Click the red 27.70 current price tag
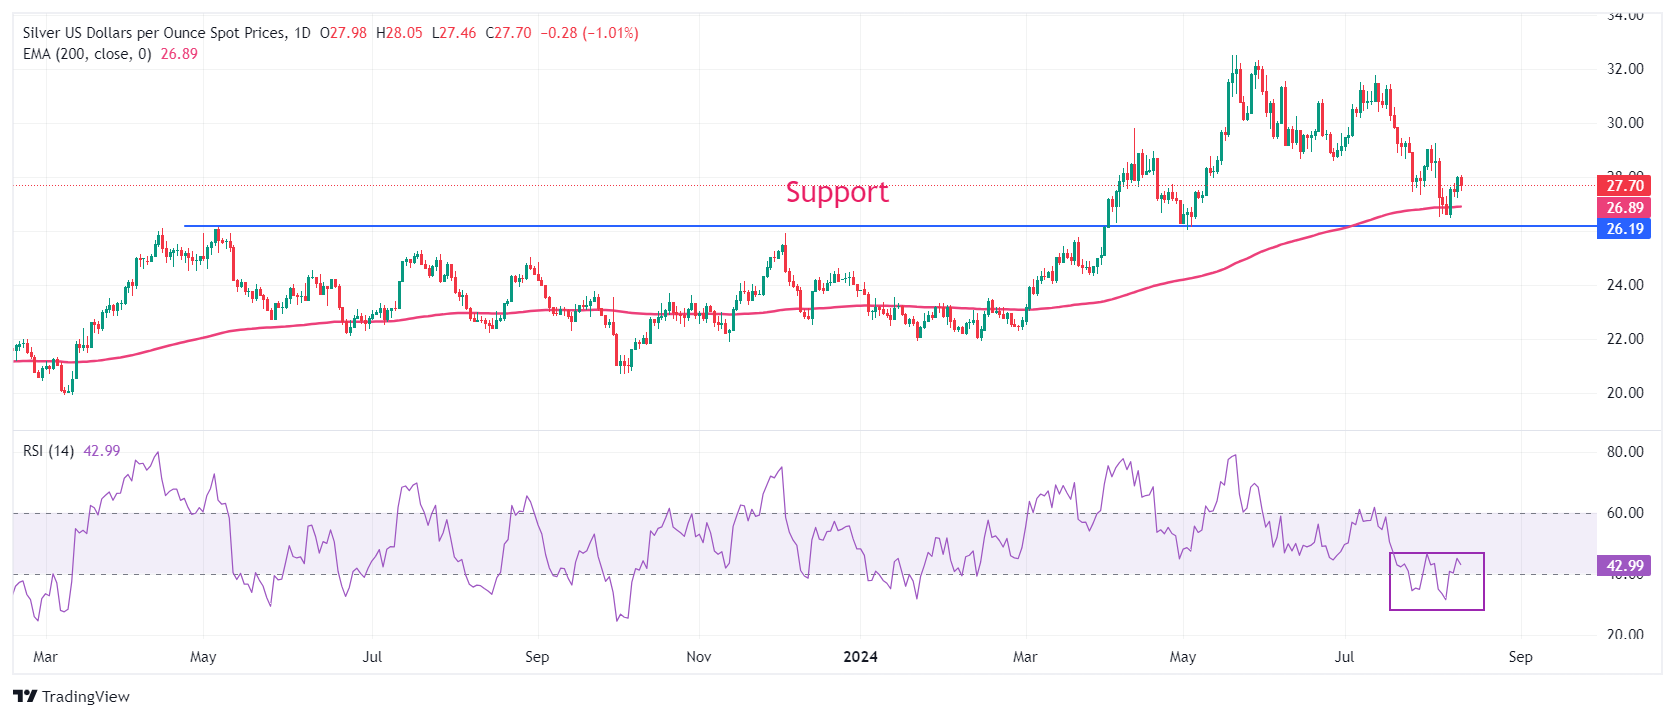The height and width of the screenshot is (718, 1675). (x=1624, y=185)
